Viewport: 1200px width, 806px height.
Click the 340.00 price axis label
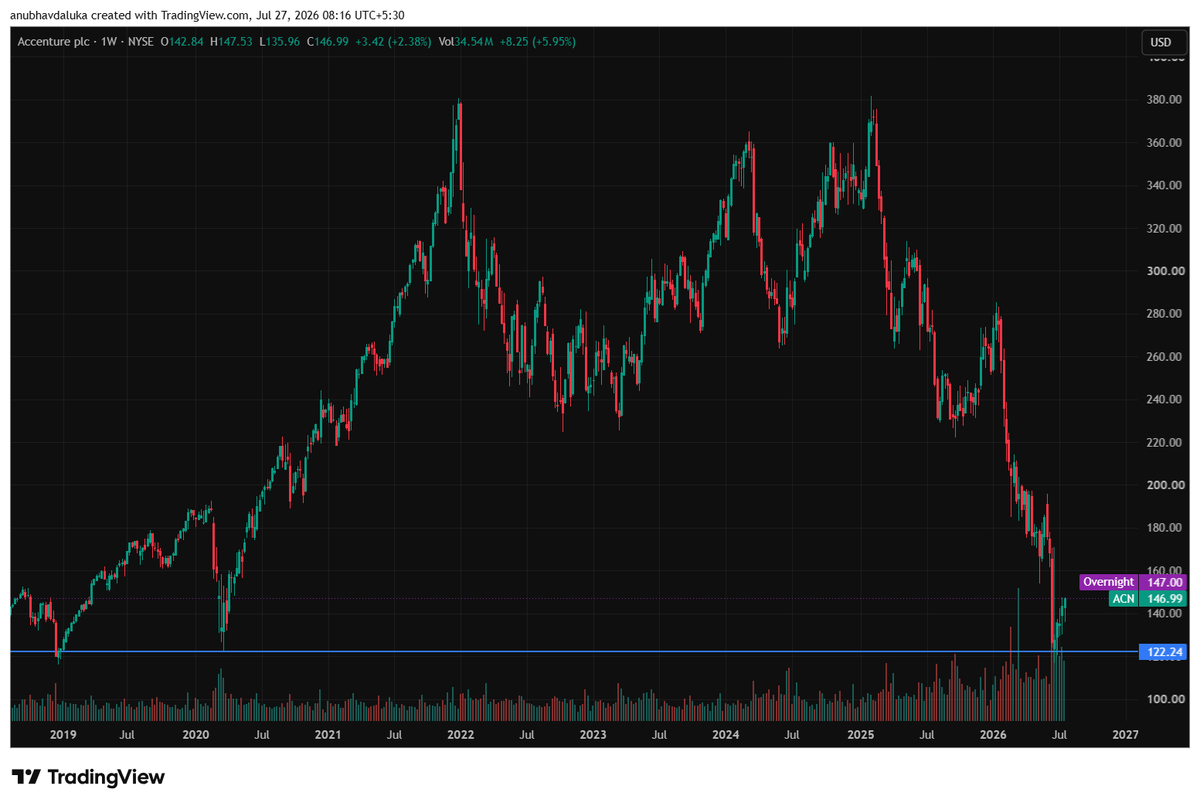(x=1165, y=186)
